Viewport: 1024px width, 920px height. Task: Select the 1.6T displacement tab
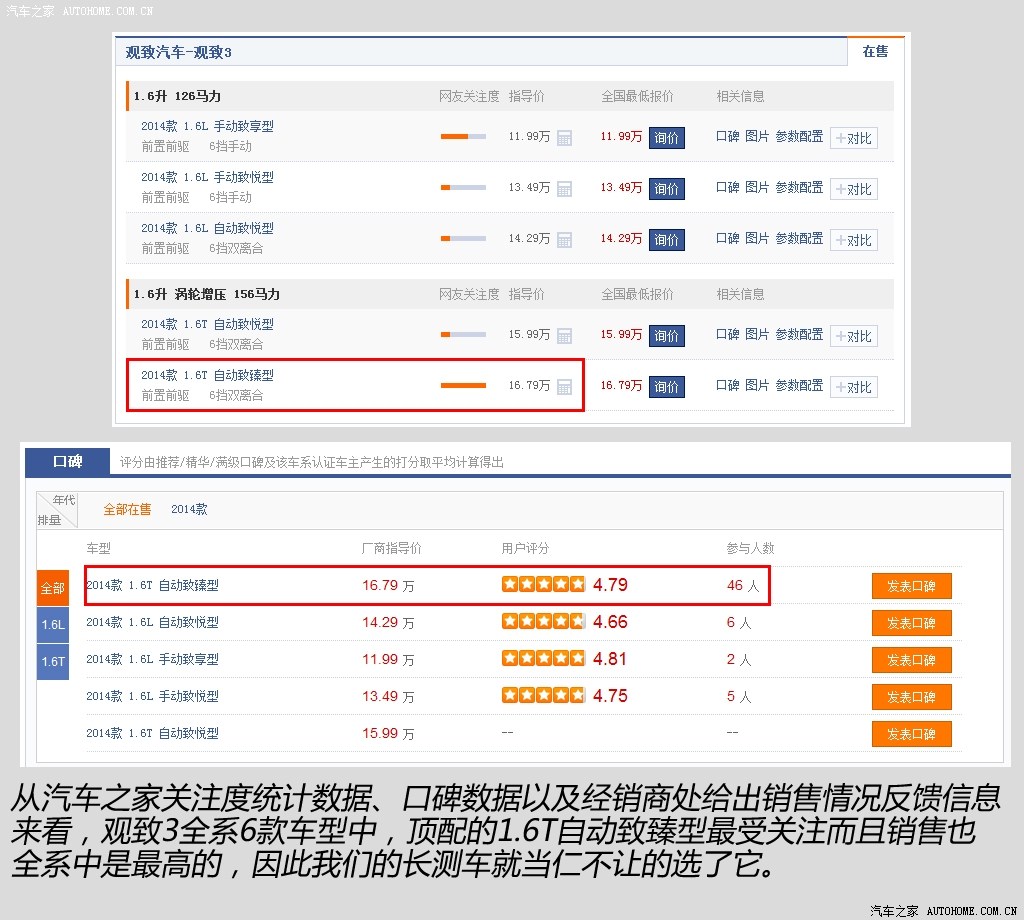click(53, 661)
